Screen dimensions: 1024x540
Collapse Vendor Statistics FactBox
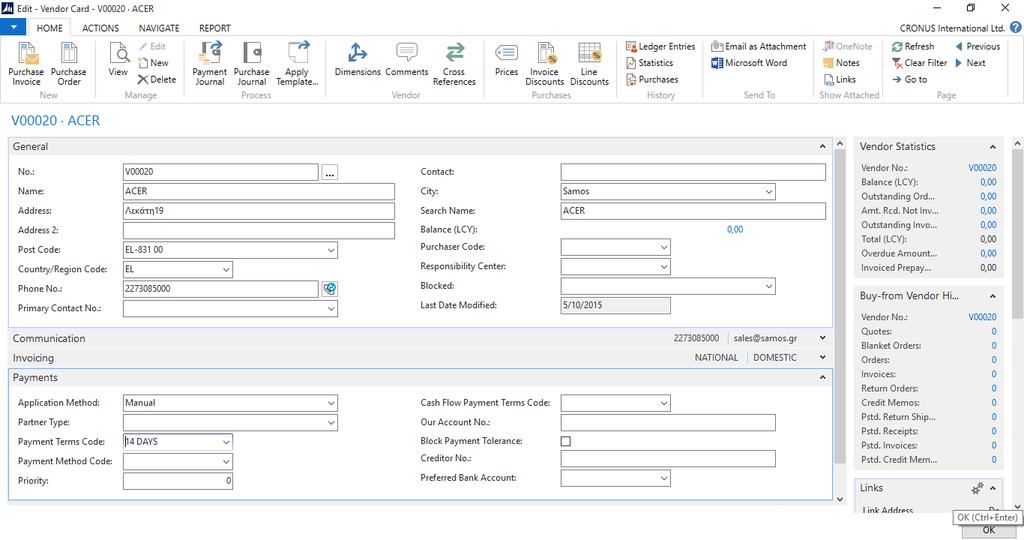993,147
